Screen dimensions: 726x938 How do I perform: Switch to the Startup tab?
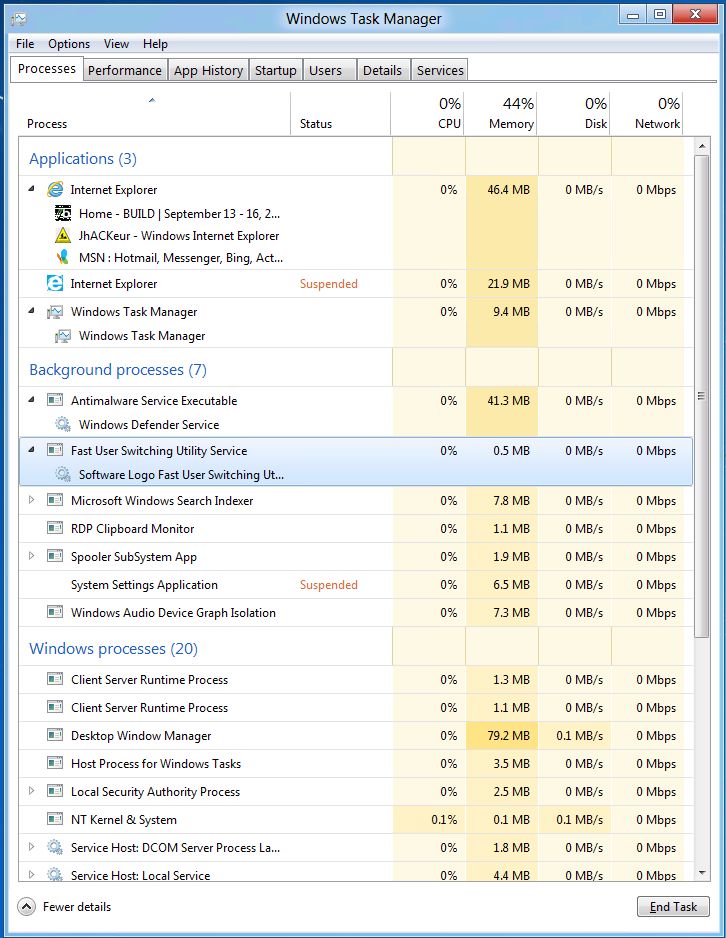tap(275, 71)
